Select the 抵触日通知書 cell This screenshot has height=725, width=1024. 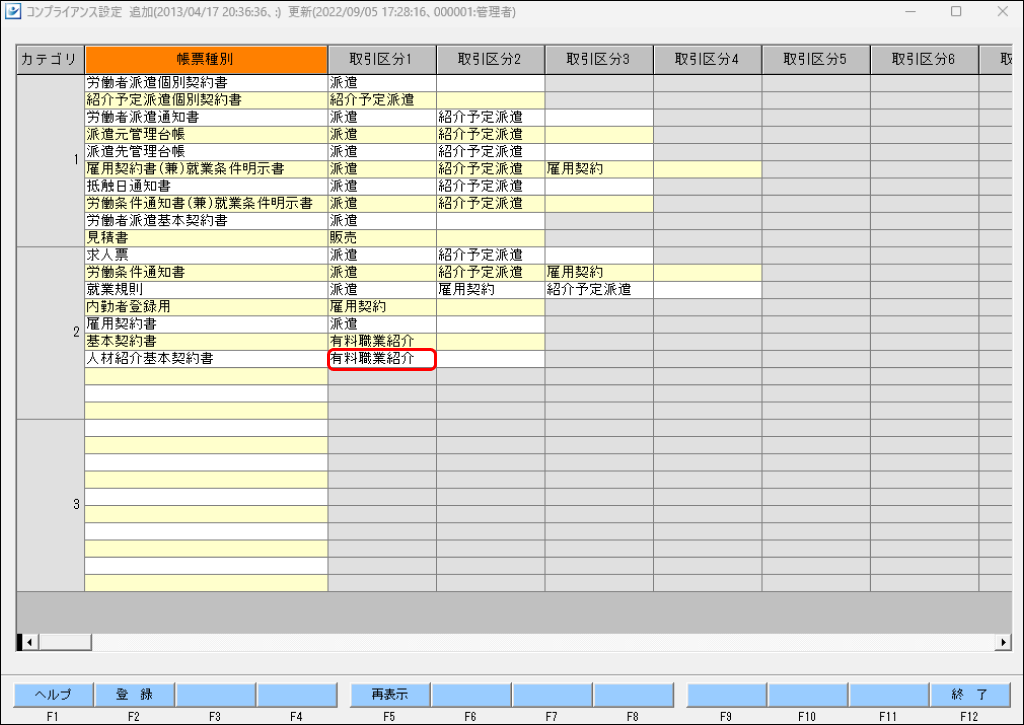coord(206,186)
